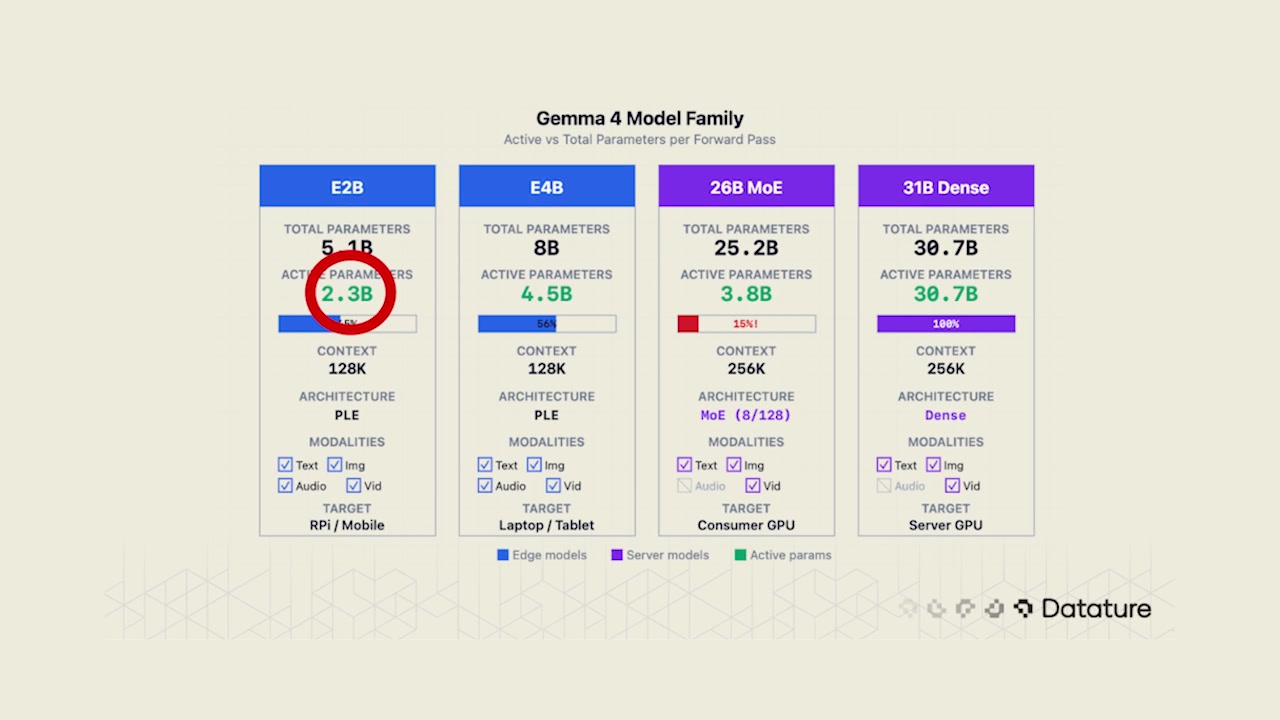
Task: Select the E4B card header
Action: (x=547, y=187)
